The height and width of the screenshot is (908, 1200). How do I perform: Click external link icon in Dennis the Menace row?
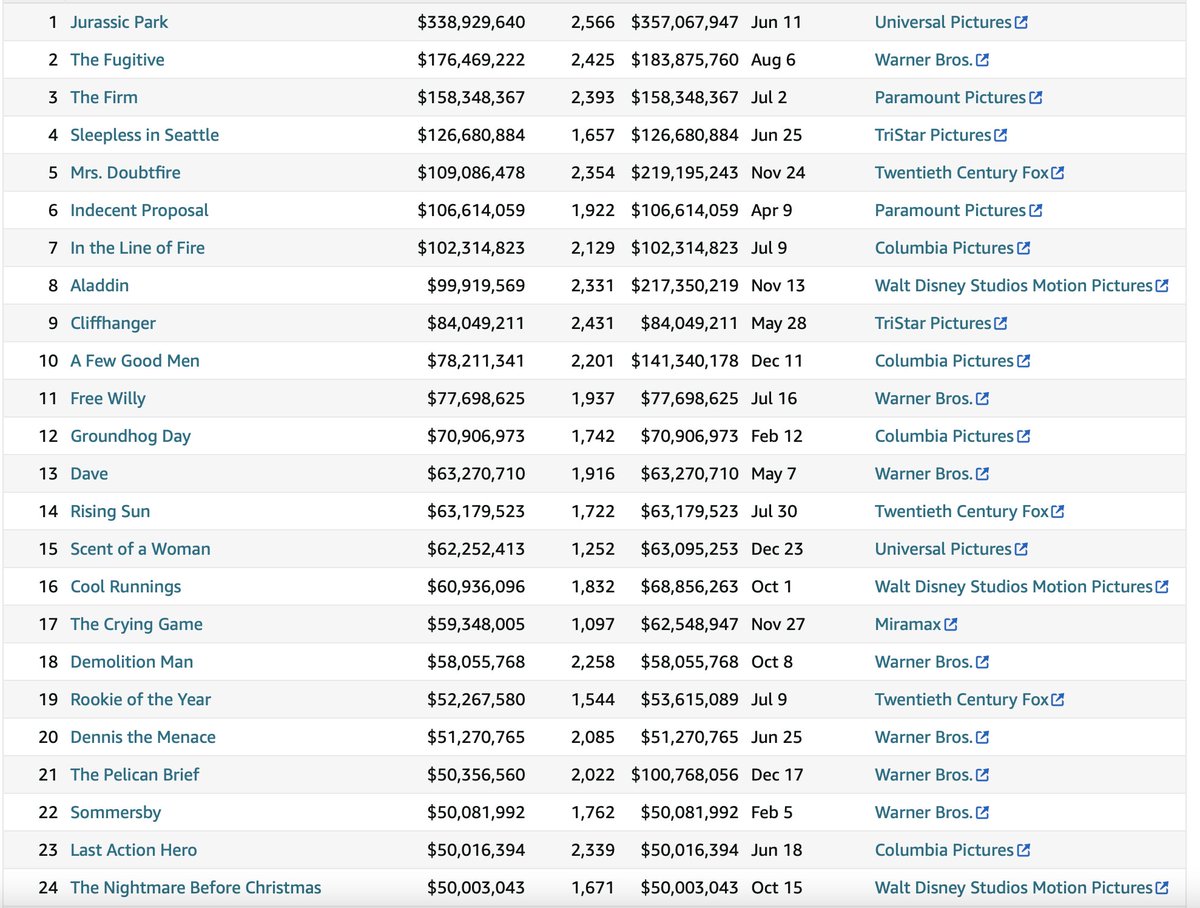(982, 738)
